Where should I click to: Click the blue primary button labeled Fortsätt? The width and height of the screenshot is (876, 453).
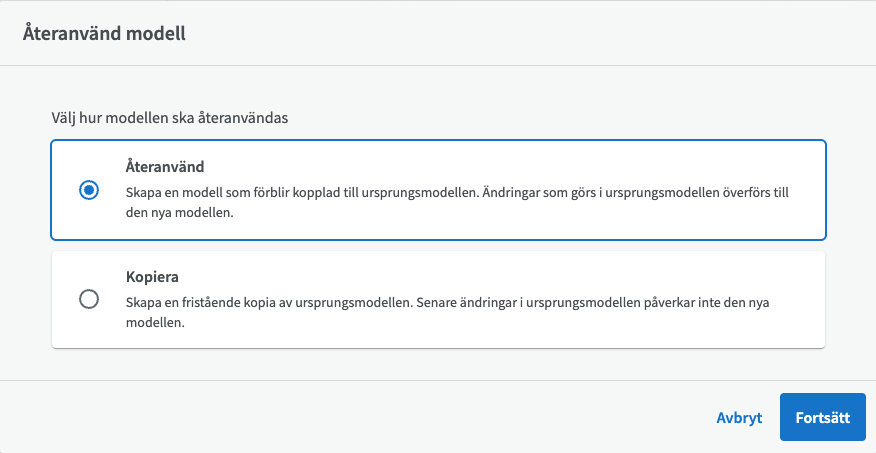822,417
